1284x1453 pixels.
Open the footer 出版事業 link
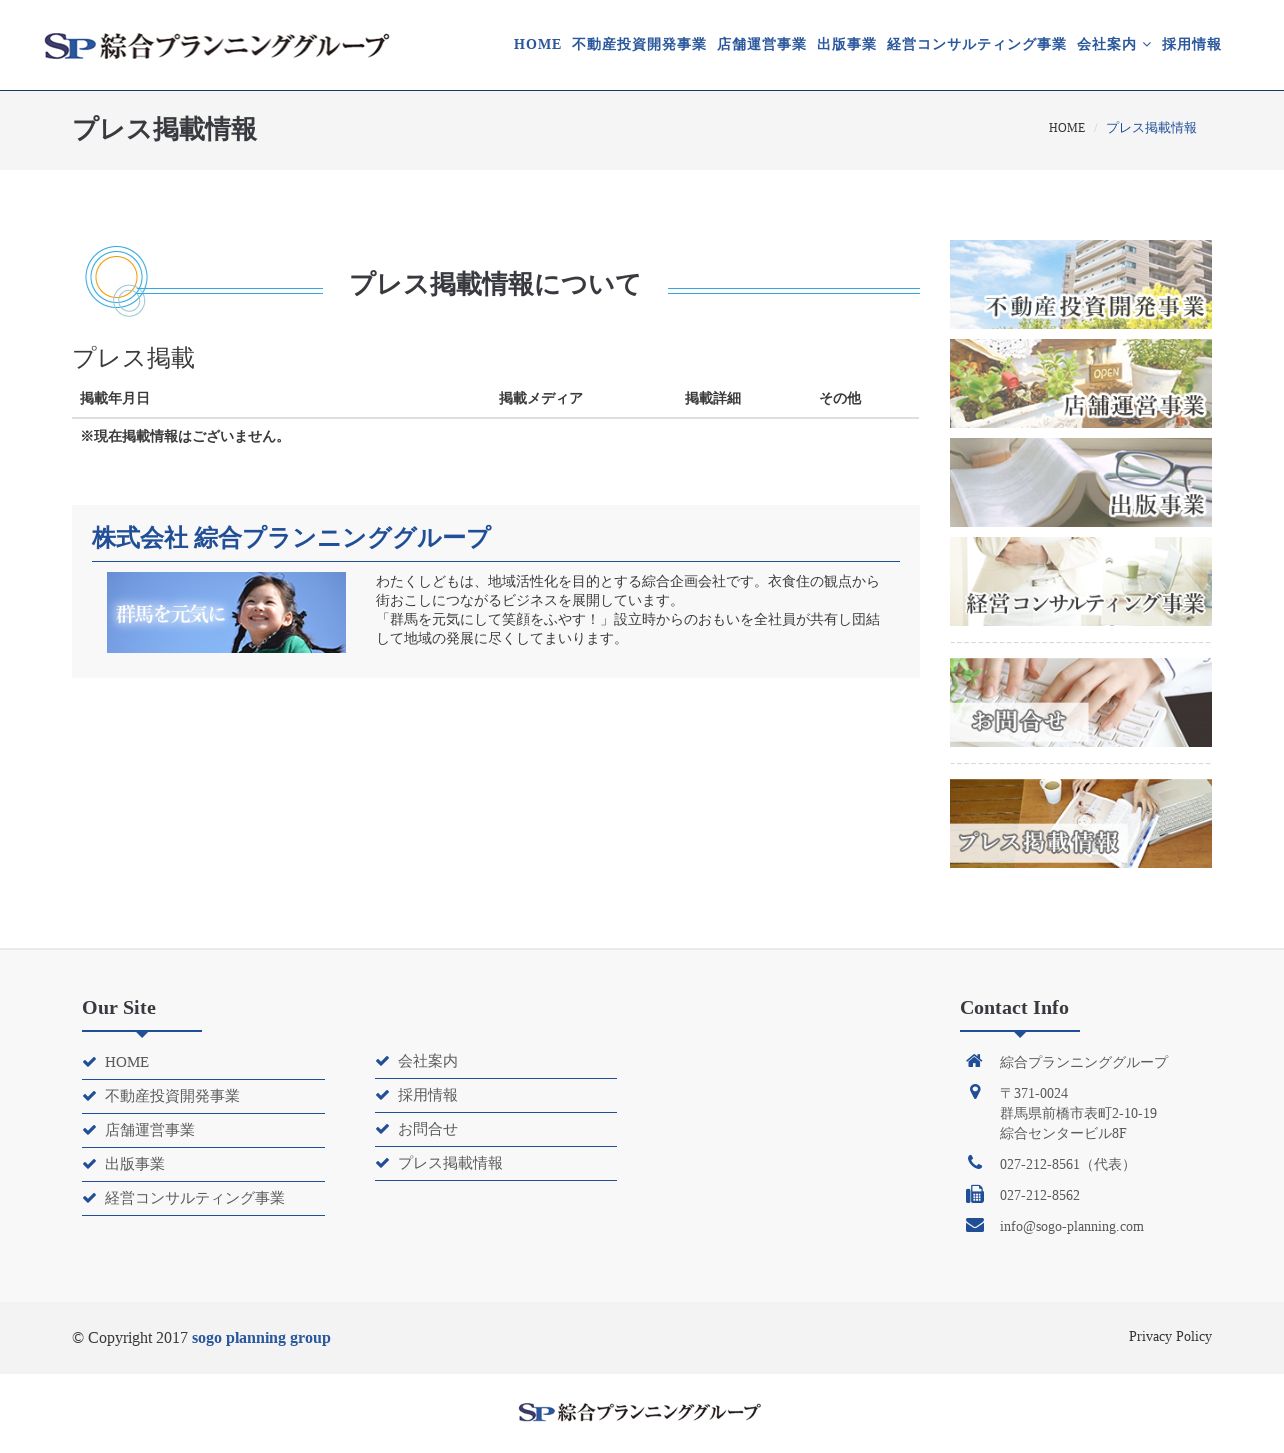click(135, 1164)
